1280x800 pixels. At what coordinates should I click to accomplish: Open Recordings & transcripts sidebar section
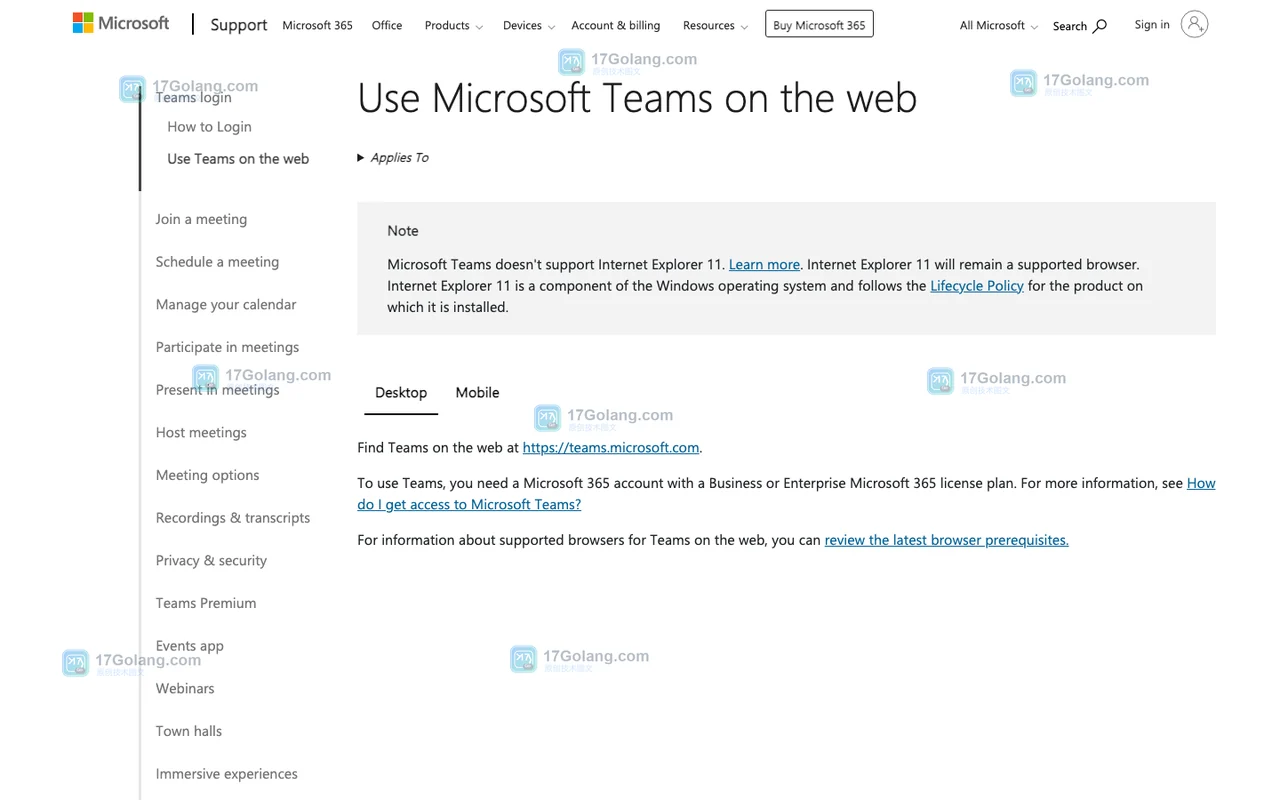(x=233, y=518)
